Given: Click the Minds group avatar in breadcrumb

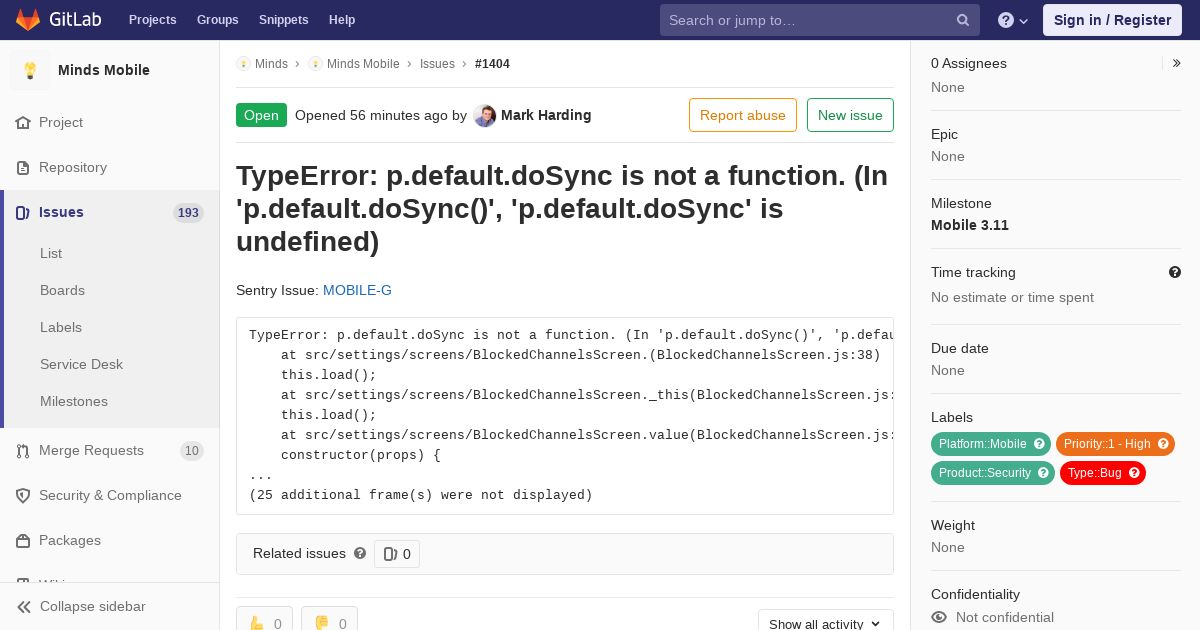Looking at the screenshot, I should click(243, 64).
